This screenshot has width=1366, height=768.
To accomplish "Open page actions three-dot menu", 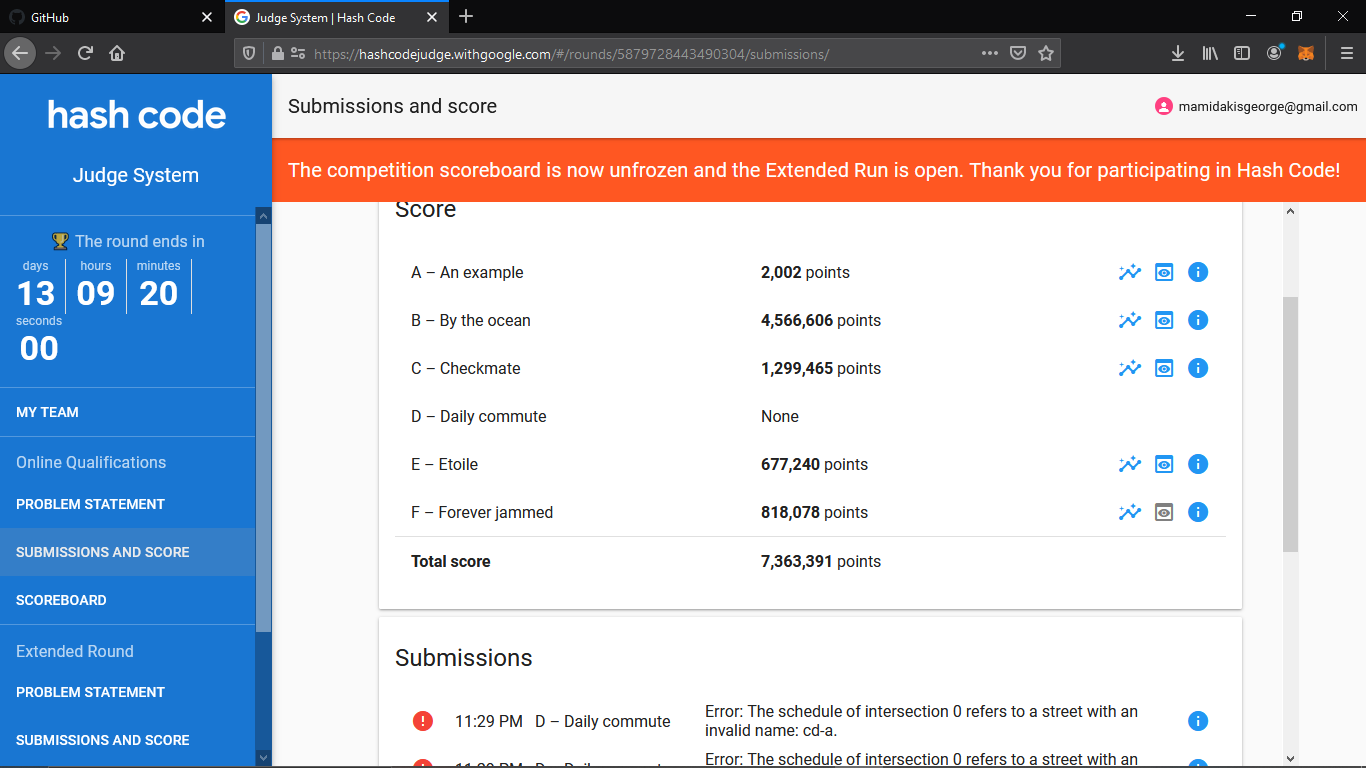I will [x=989, y=54].
